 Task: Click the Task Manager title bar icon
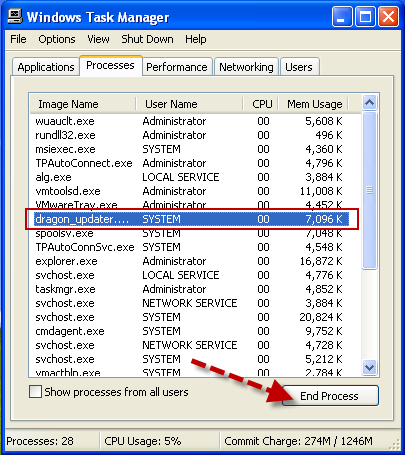click(x=15, y=16)
